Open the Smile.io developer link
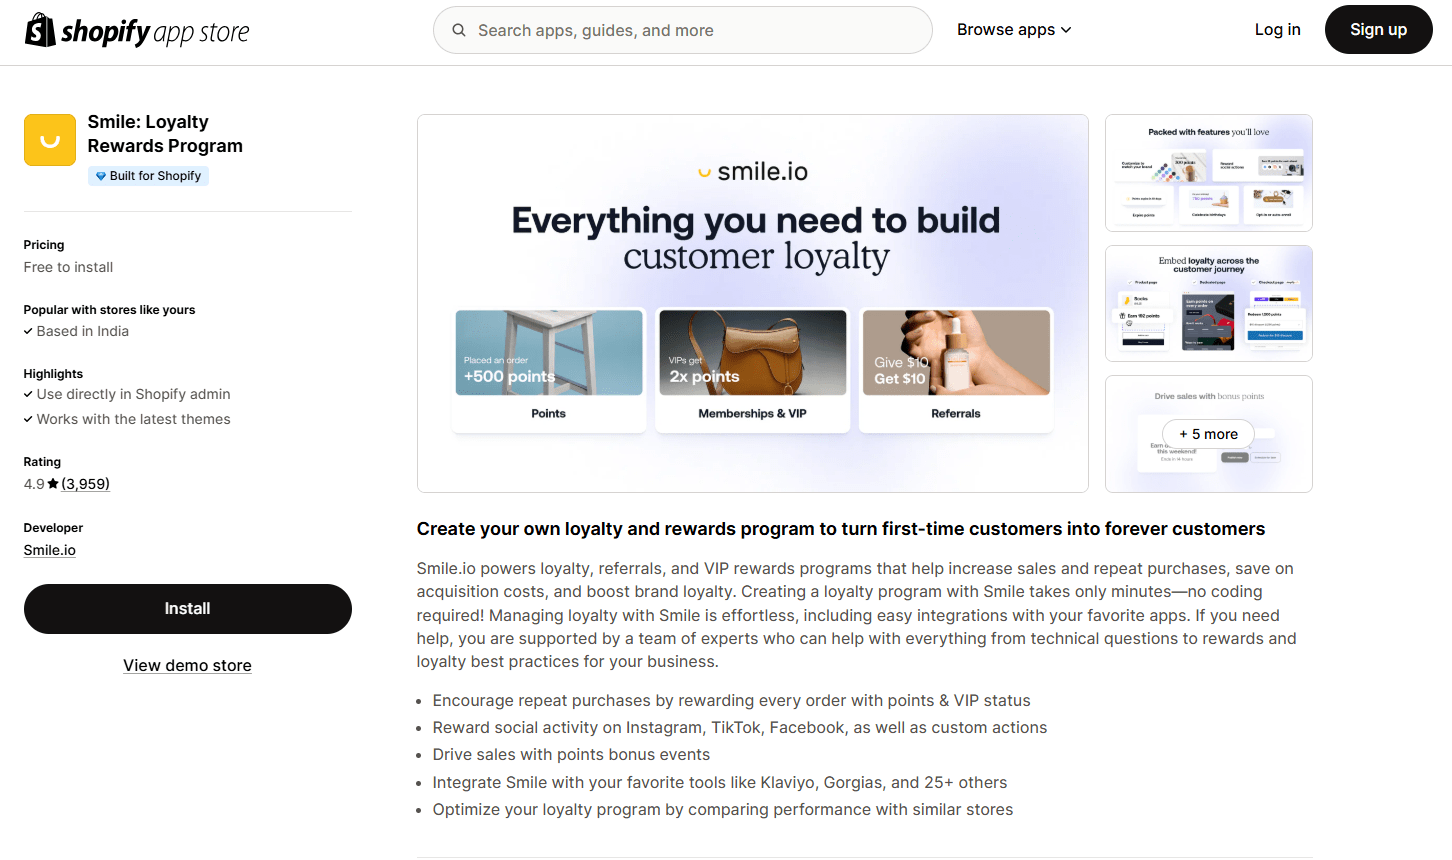Image resolution: width=1452 pixels, height=860 pixels. pos(50,550)
